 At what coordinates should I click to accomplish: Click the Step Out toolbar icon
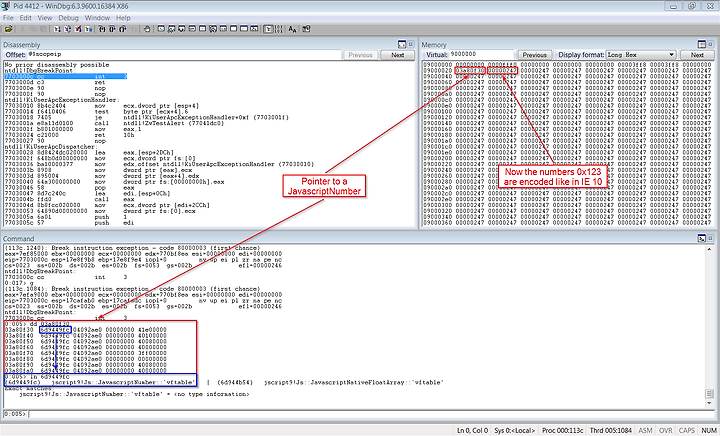point(123,29)
